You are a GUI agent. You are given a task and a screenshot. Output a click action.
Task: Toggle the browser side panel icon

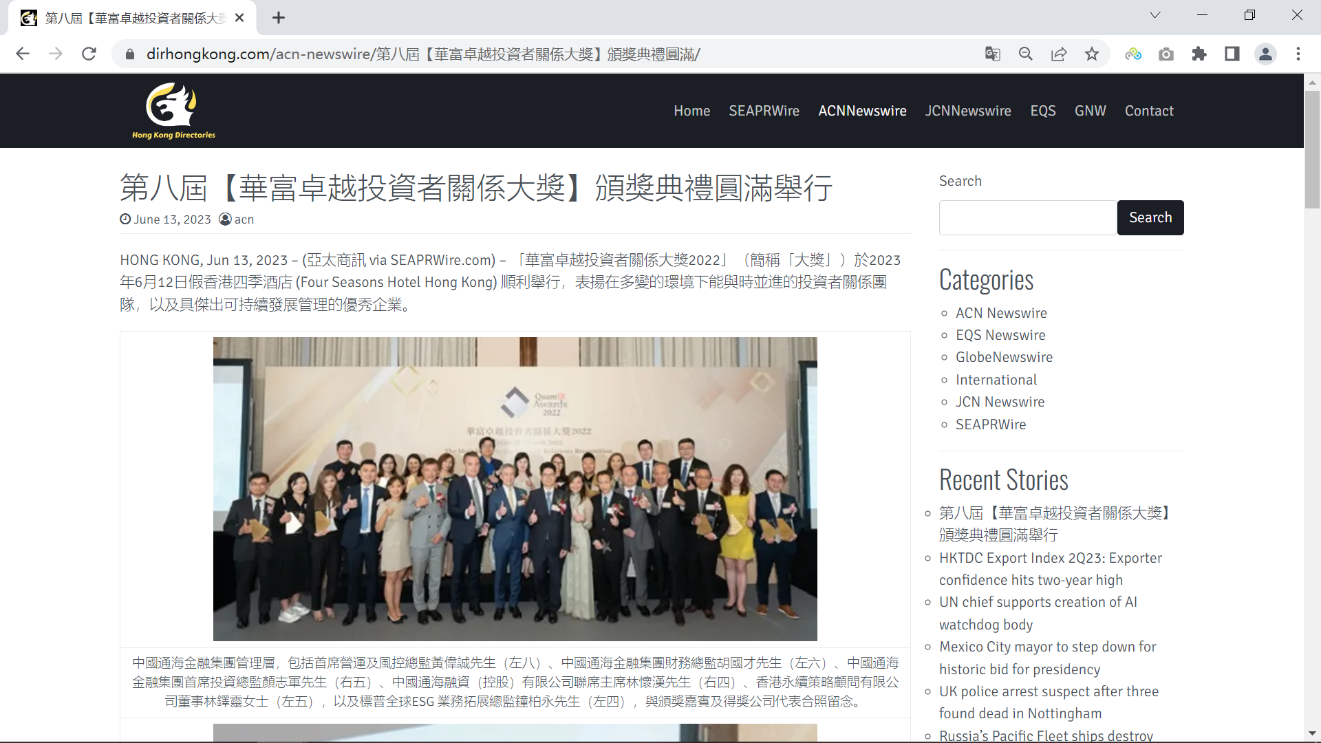coord(1232,54)
